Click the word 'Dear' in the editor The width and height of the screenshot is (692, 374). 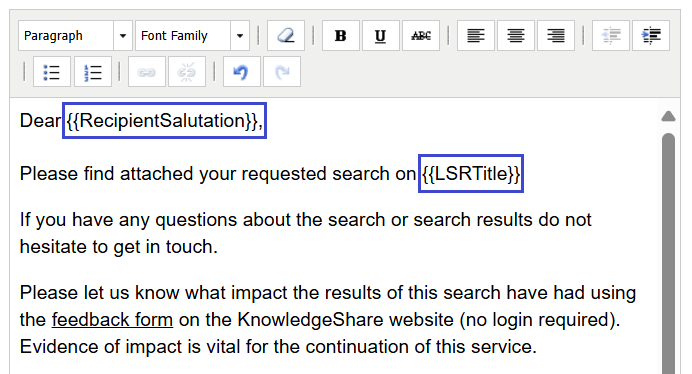click(40, 121)
